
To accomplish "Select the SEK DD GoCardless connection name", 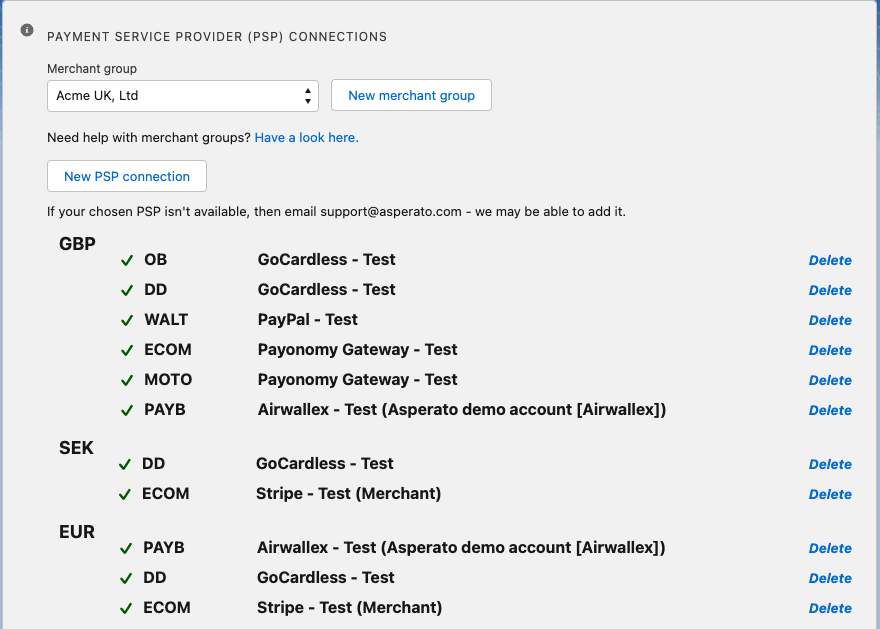I will click(325, 464).
